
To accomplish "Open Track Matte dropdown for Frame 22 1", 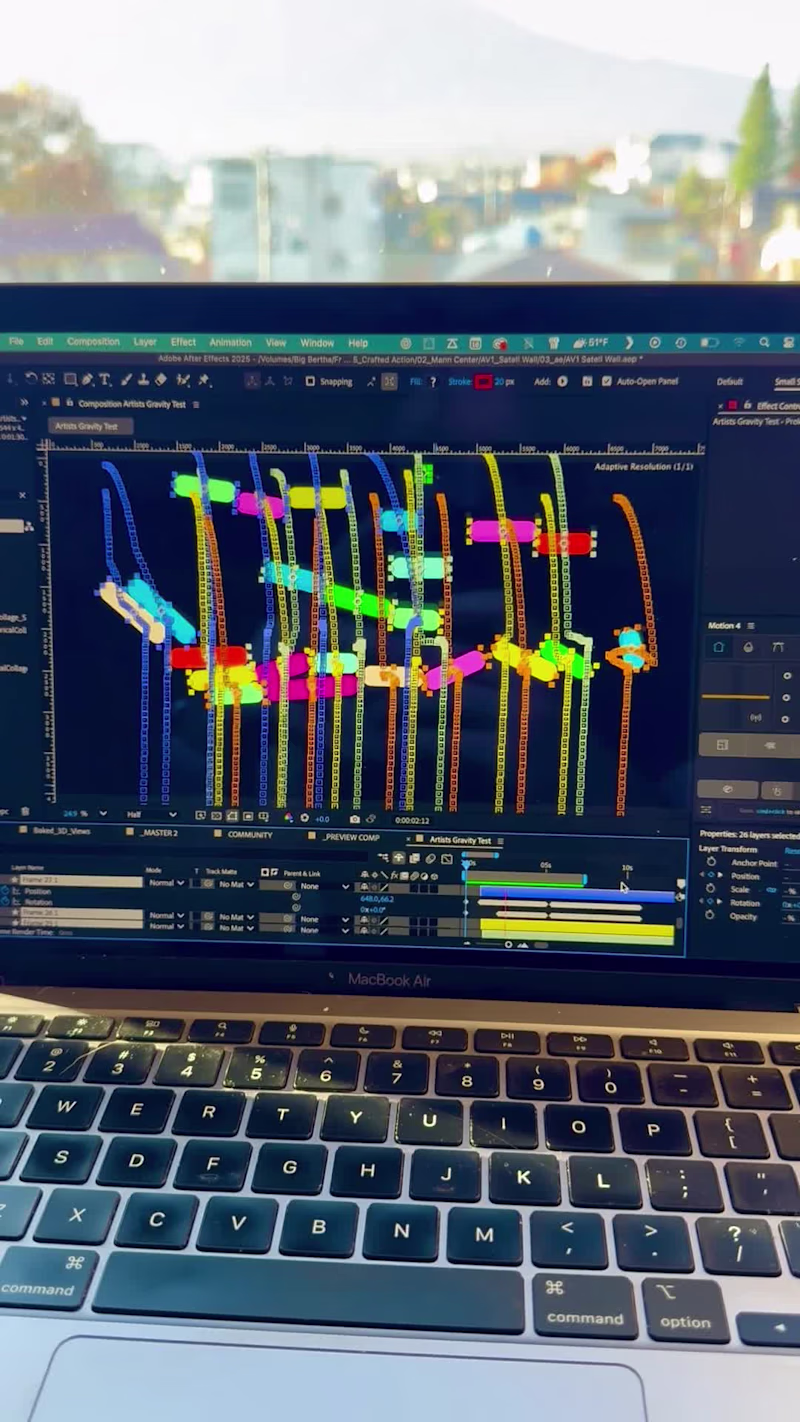I will tap(238, 885).
